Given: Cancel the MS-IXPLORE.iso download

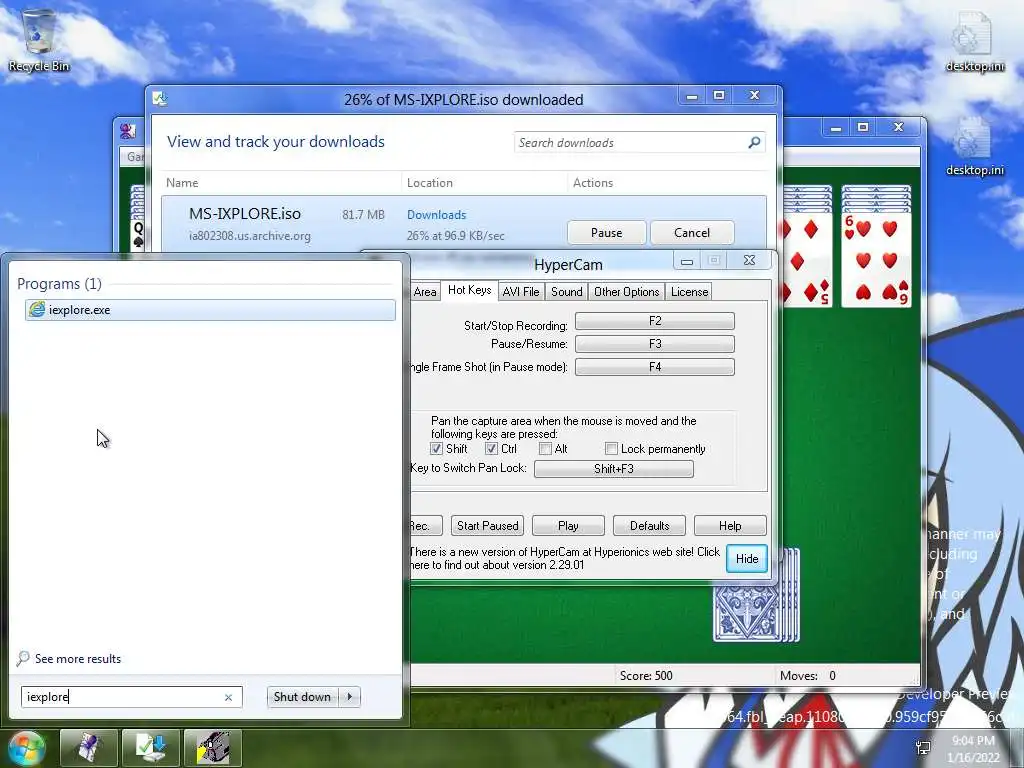Looking at the screenshot, I should [x=692, y=232].
